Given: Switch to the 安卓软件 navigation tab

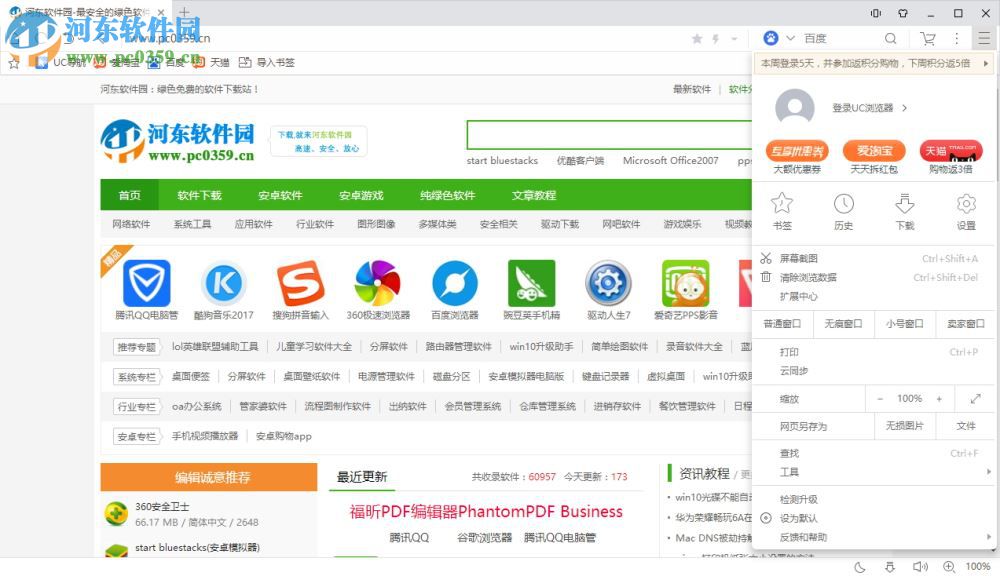Looking at the screenshot, I should (x=279, y=195).
